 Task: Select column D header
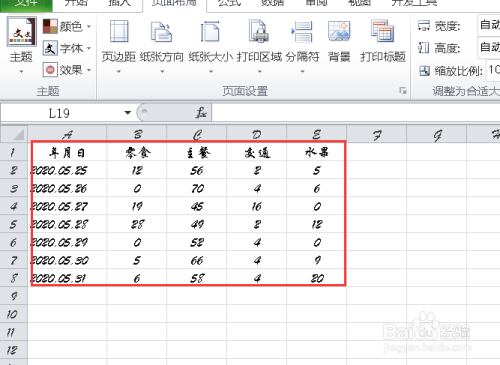tap(257, 134)
